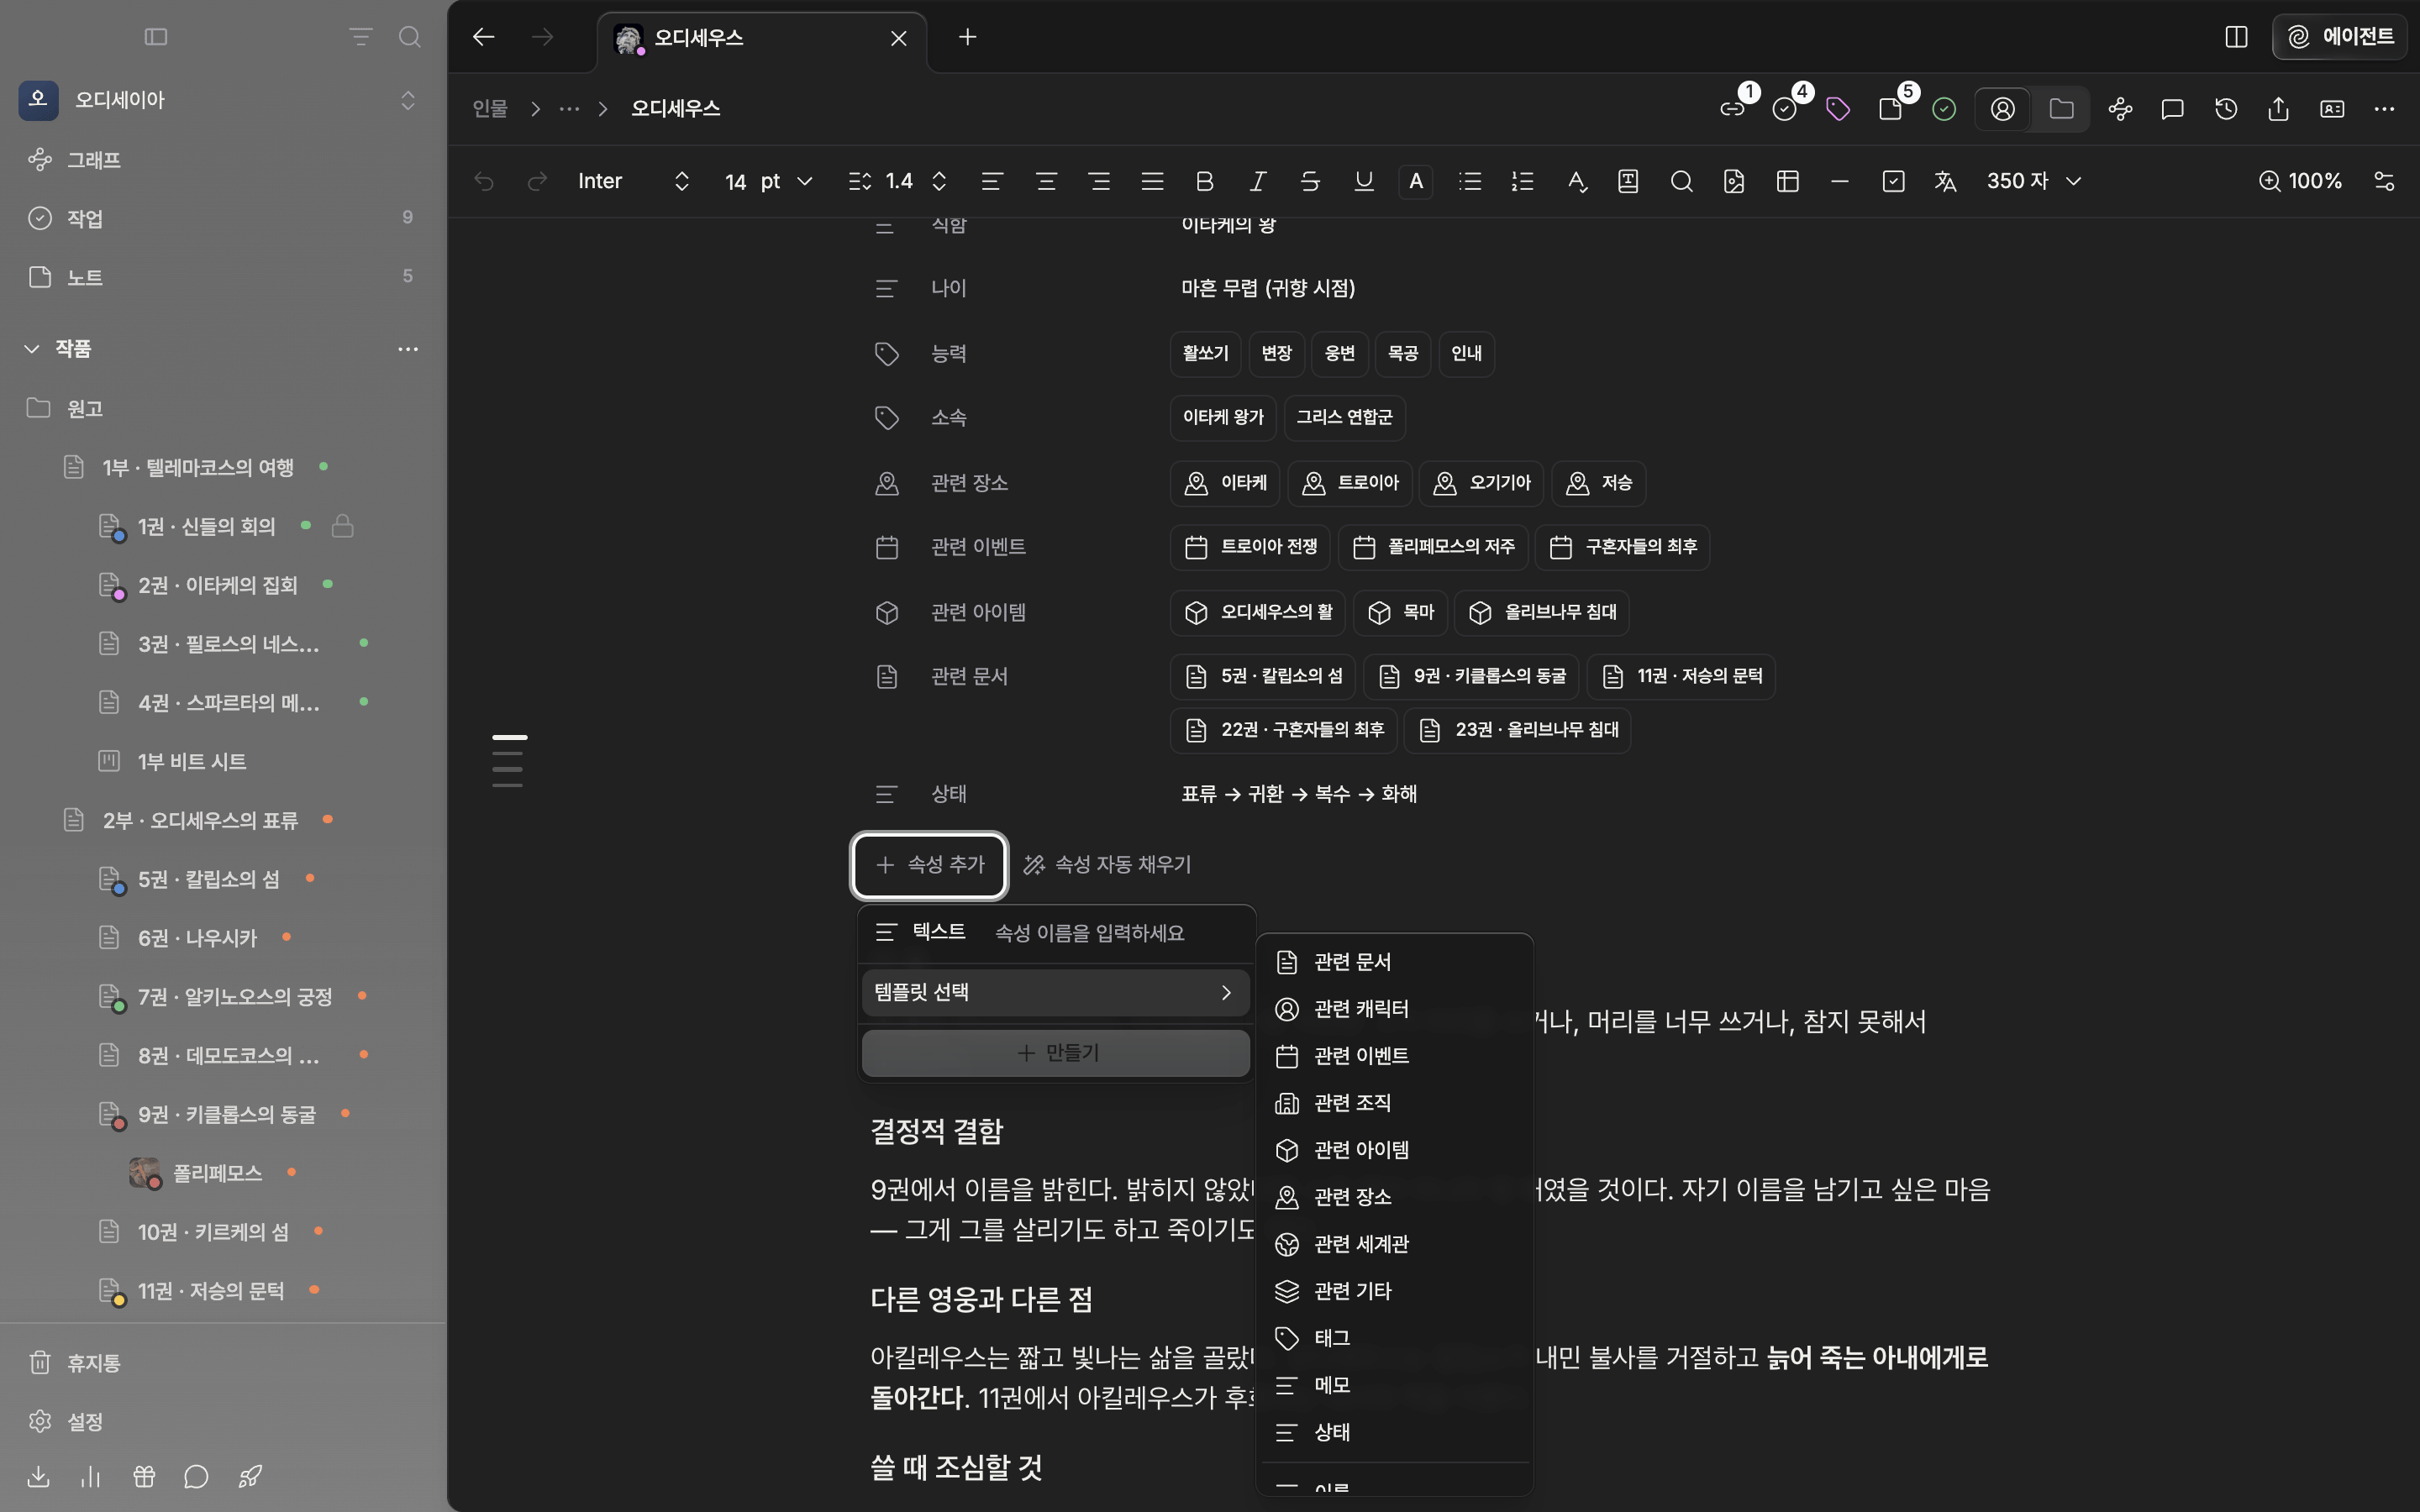Toggle the left sidebar panel icon

pos(156,37)
